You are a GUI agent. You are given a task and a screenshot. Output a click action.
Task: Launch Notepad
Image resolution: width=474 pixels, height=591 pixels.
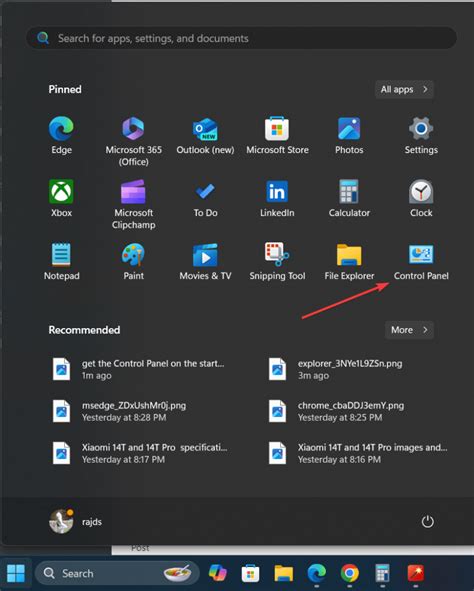point(61,261)
